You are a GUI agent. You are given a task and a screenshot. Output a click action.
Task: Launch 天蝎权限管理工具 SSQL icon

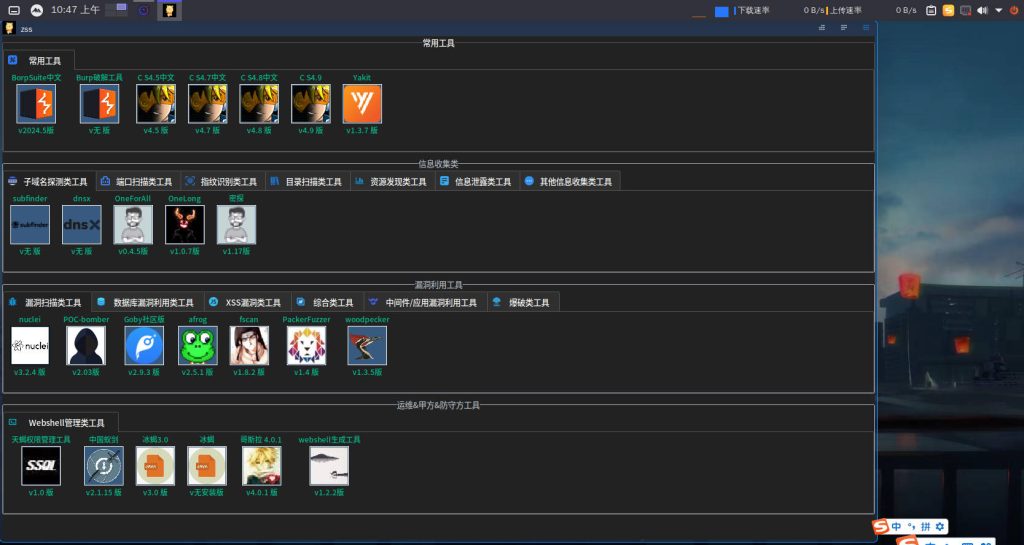(41, 466)
